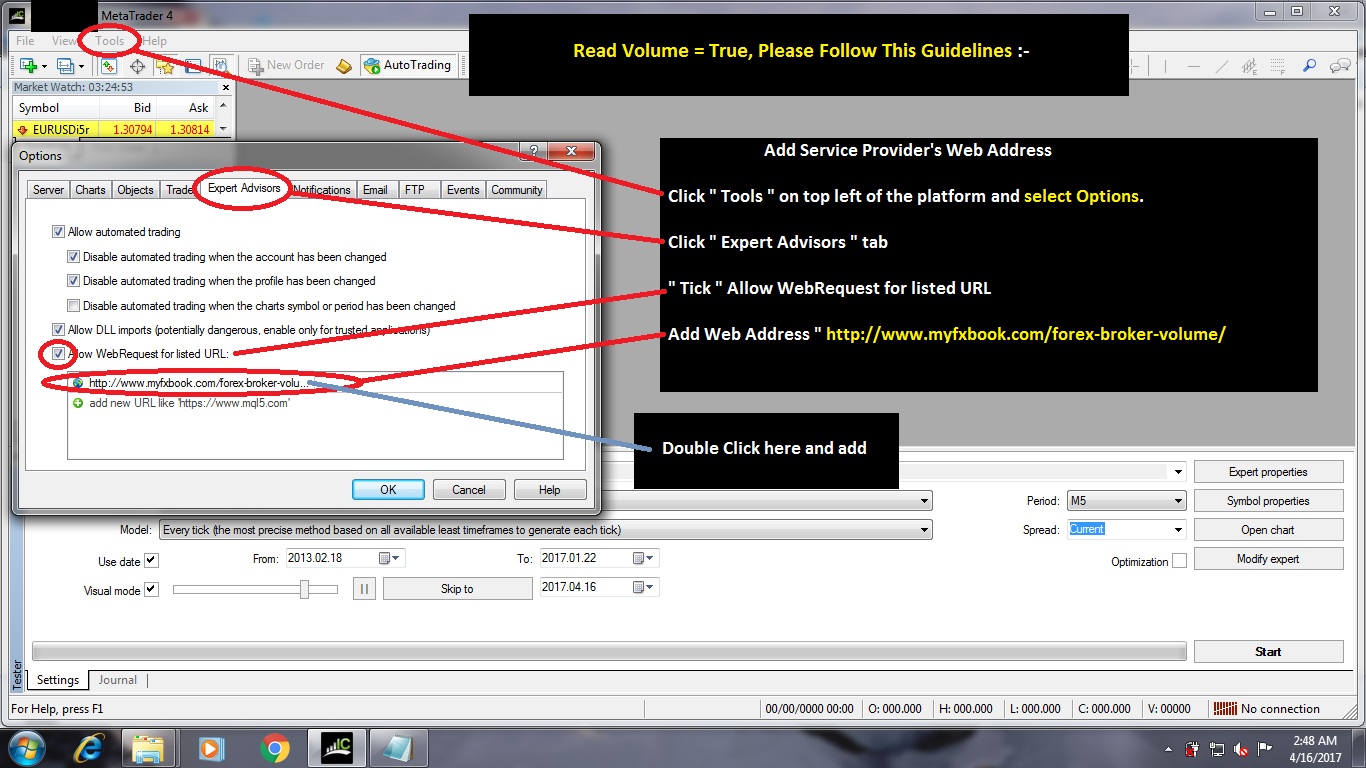Viewport: 1366px width, 768px height.
Task: Toggle disable trading when account changed
Action: [73, 257]
